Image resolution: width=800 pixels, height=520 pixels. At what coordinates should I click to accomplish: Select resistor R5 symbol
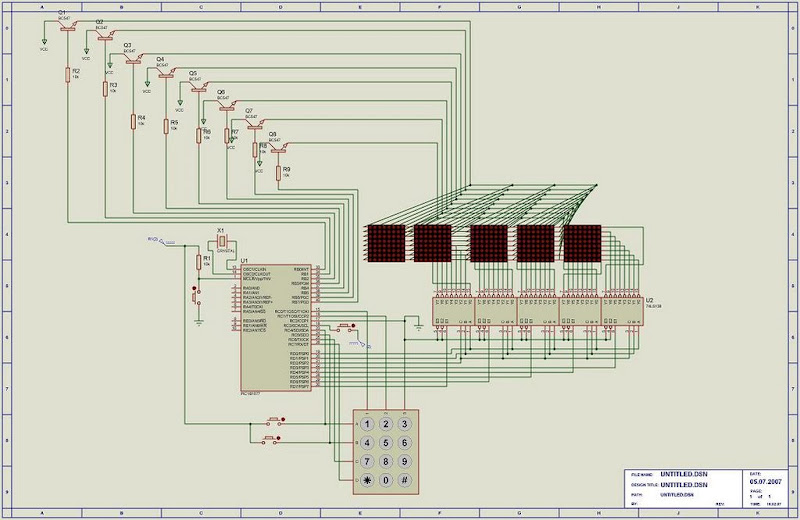166,126
